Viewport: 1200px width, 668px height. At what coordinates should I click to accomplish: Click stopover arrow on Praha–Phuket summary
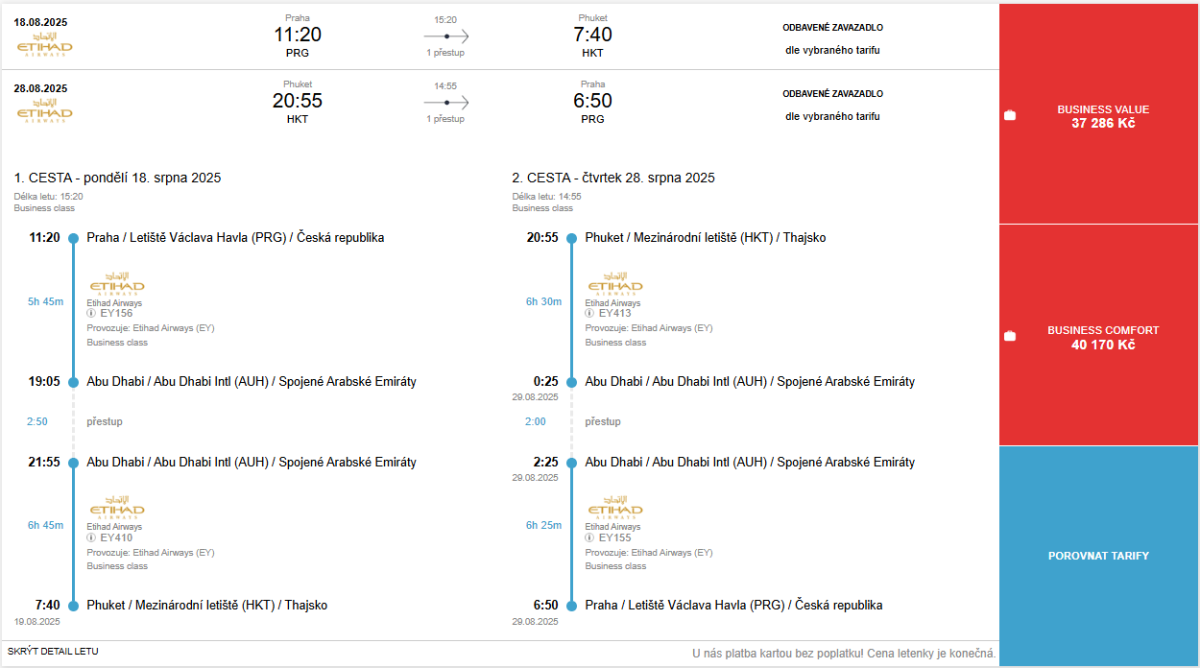pos(446,36)
